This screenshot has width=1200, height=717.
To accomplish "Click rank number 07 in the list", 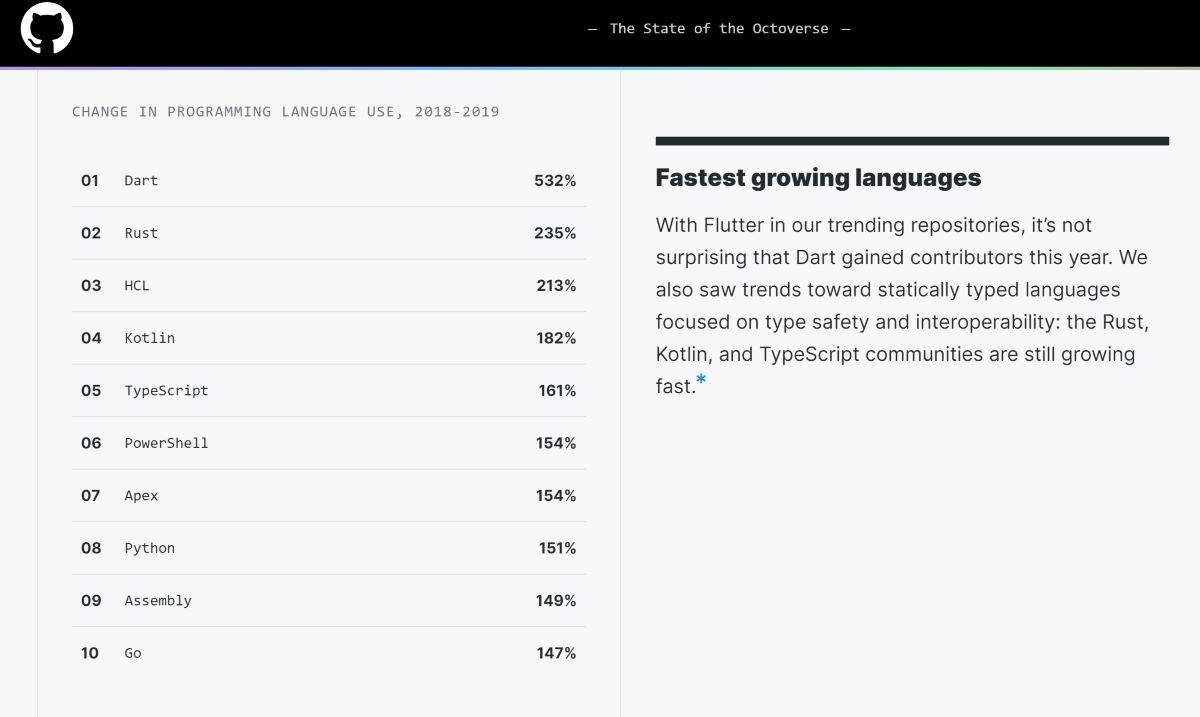I will point(91,495).
